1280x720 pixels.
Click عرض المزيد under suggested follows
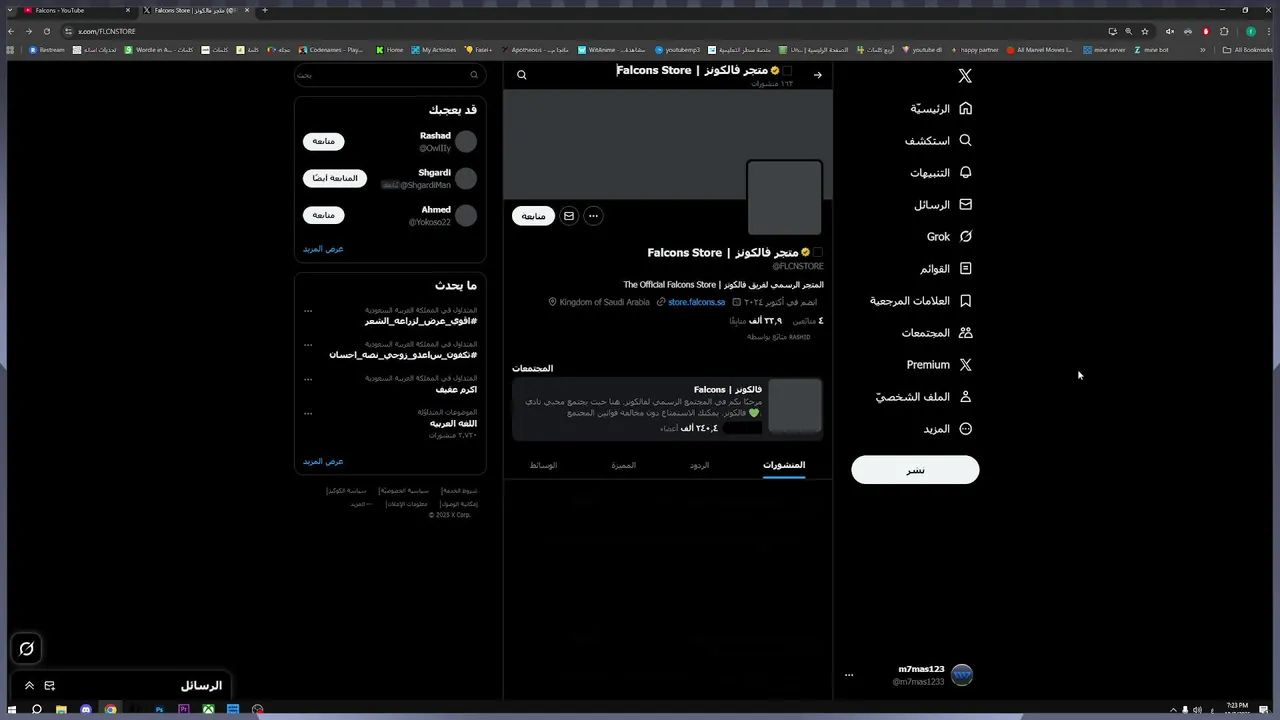[323, 248]
